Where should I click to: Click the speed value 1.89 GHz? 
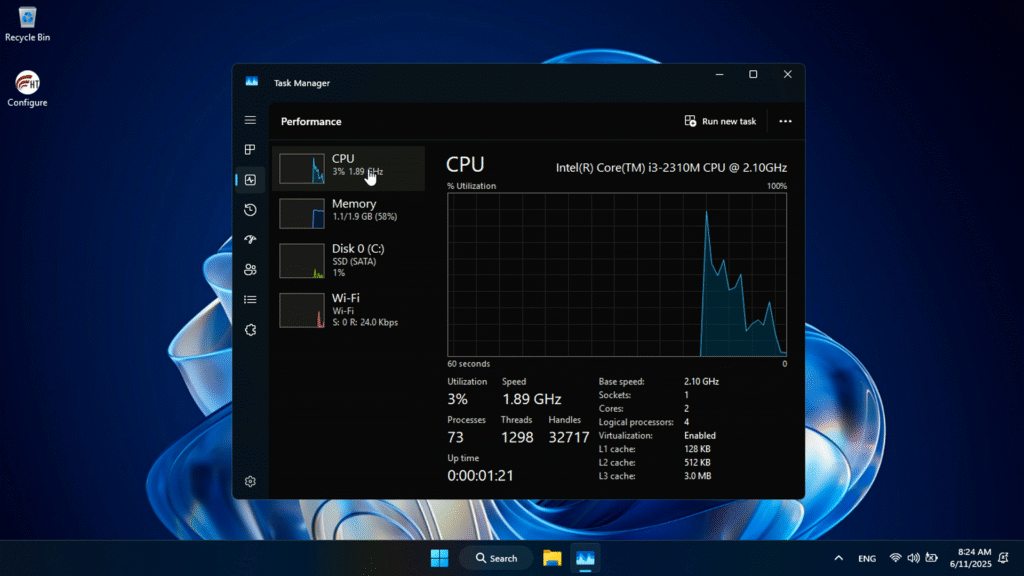[532, 399]
